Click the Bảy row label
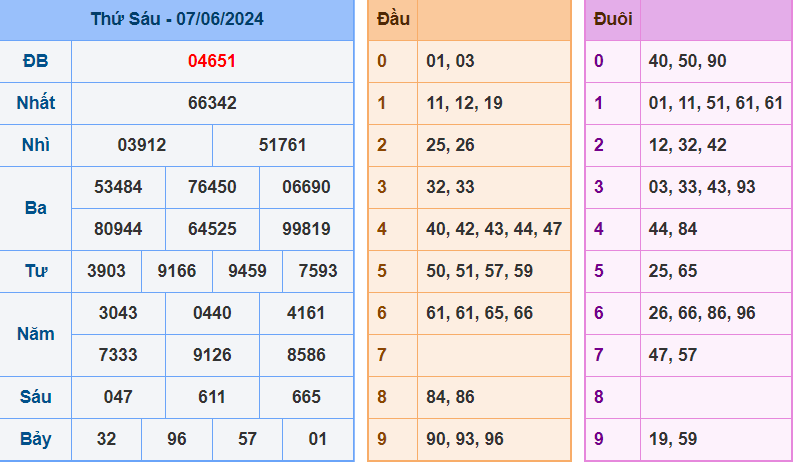The image size is (793, 462). click(x=35, y=439)
